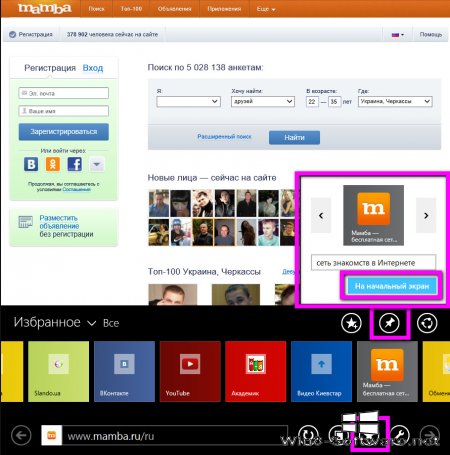This screenshot has width=450, height=455.
Task: Open the Приложения menu item
Action: [x=224, y=9]
